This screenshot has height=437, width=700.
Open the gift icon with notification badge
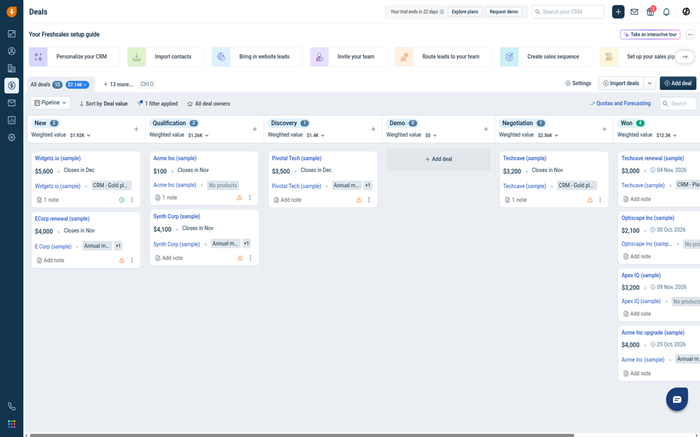tap(650, 11)
